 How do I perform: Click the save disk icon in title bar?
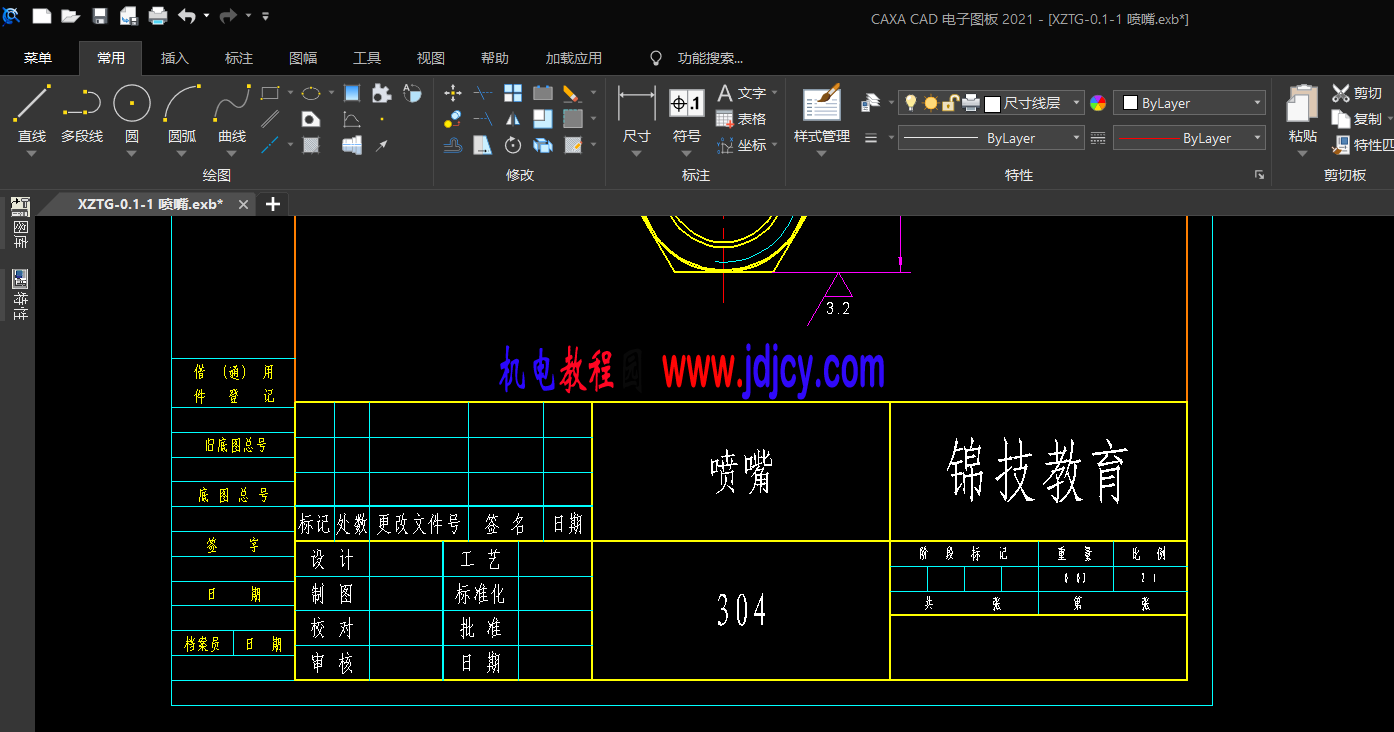pos(100,16)
